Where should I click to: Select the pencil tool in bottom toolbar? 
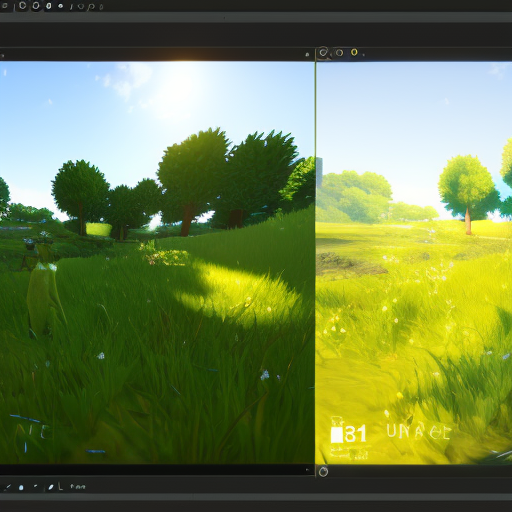(8, 487)
